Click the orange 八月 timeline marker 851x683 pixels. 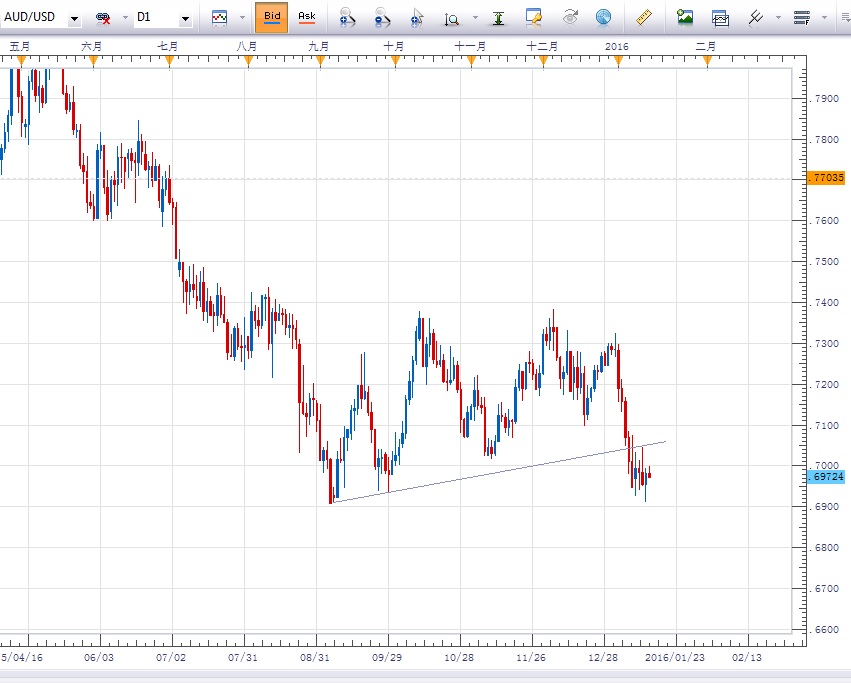pos(248,62)
